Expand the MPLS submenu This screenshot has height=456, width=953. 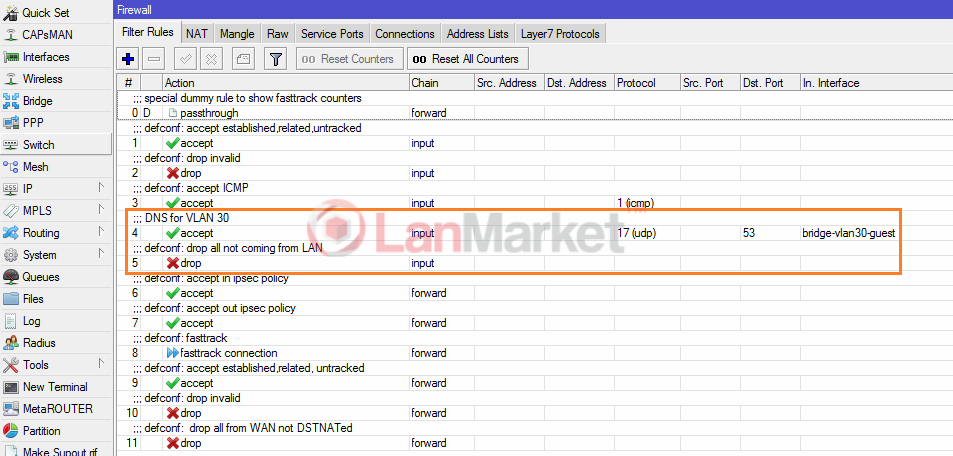[56, 211]
